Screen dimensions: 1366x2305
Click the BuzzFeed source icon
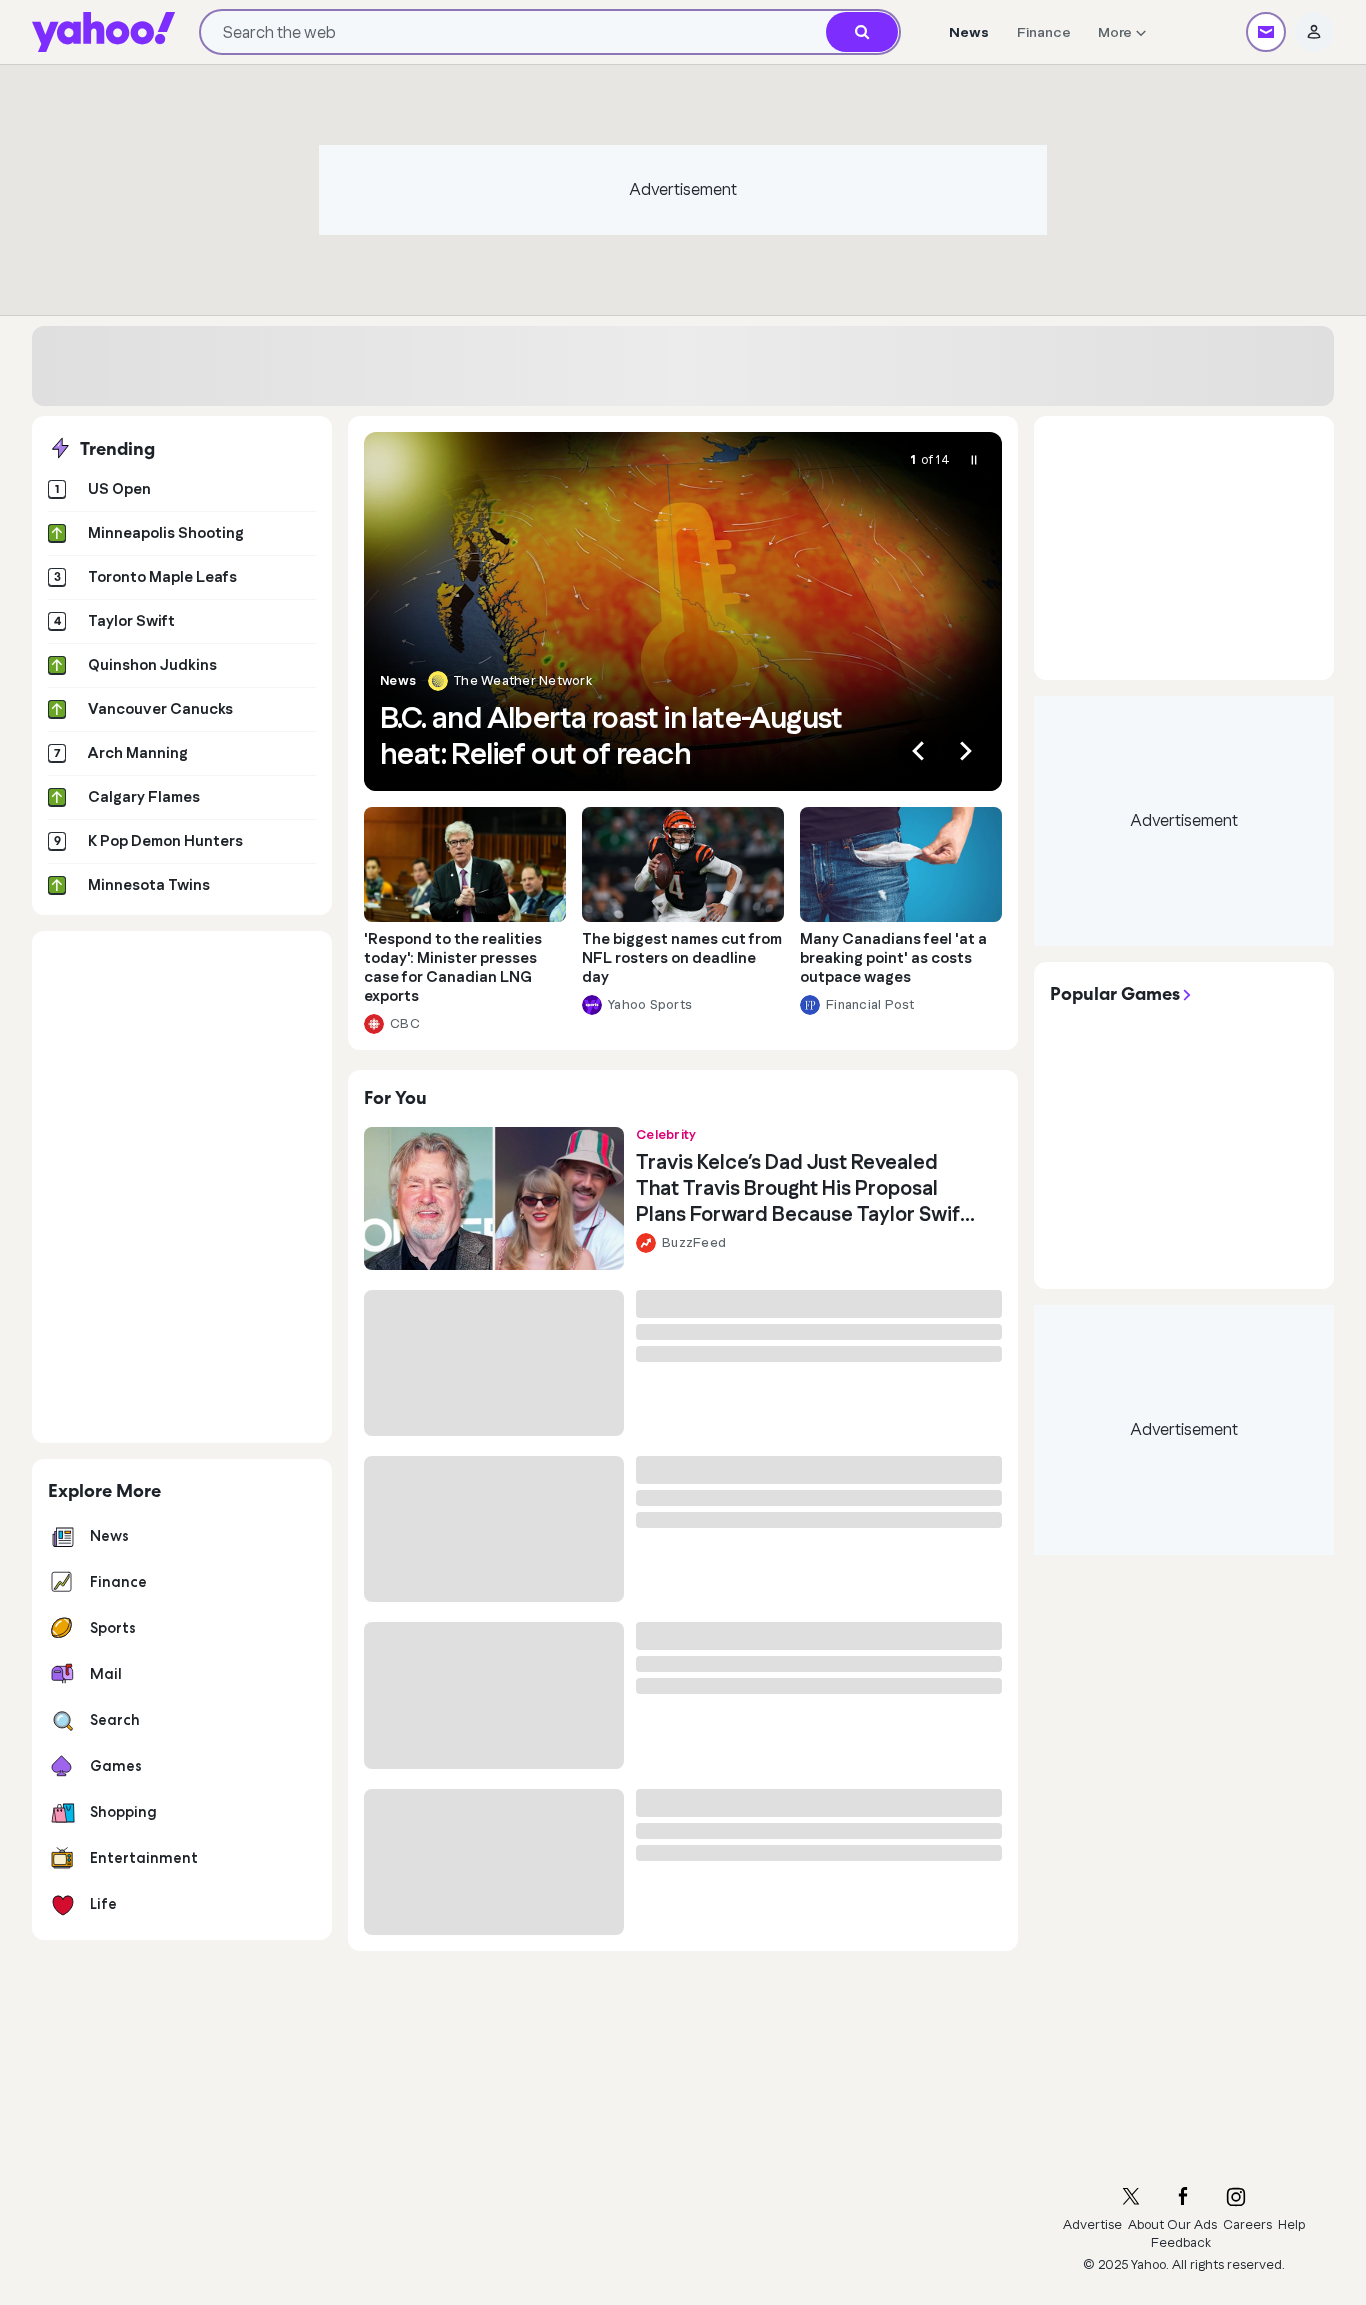[x=646, y=1243]
